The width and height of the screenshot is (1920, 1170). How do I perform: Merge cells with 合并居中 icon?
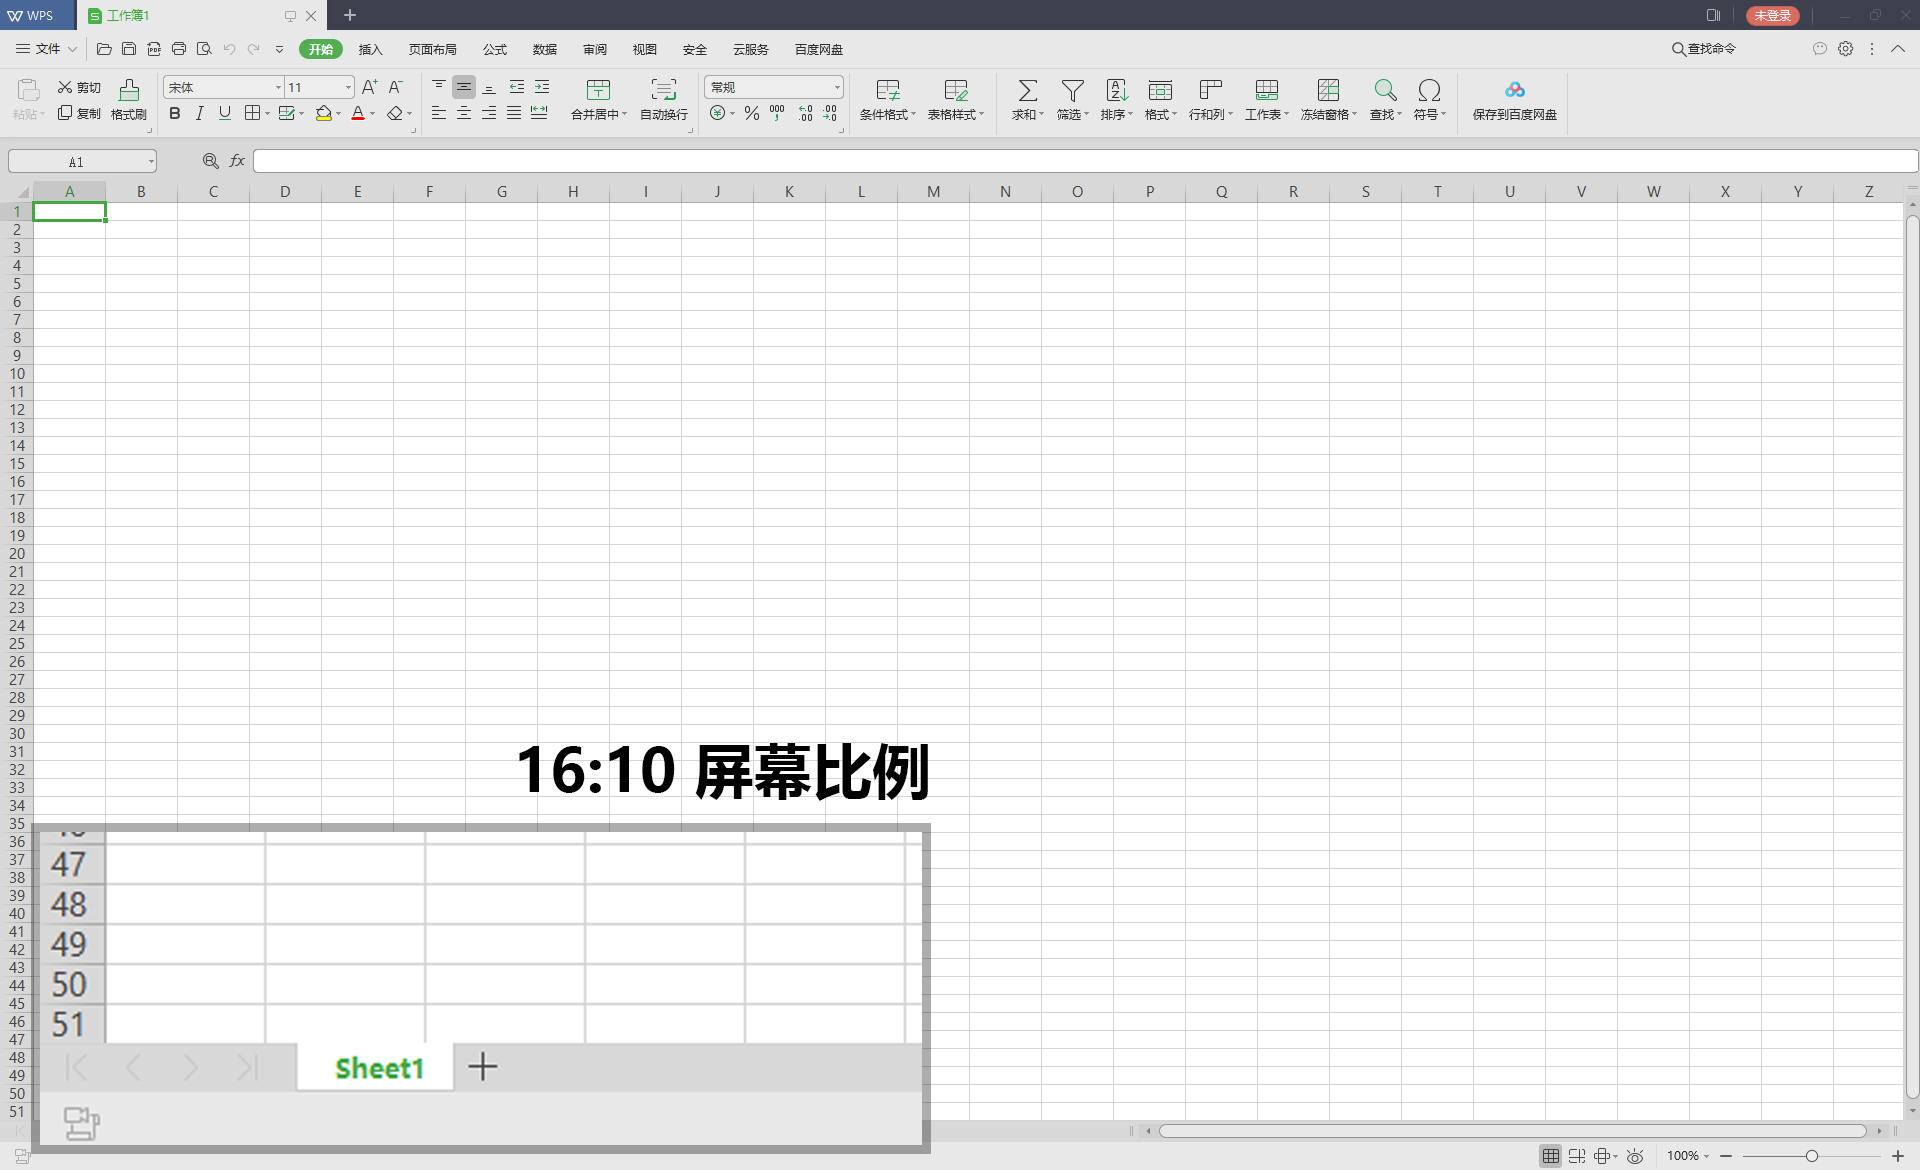click(x=597, y=100)
